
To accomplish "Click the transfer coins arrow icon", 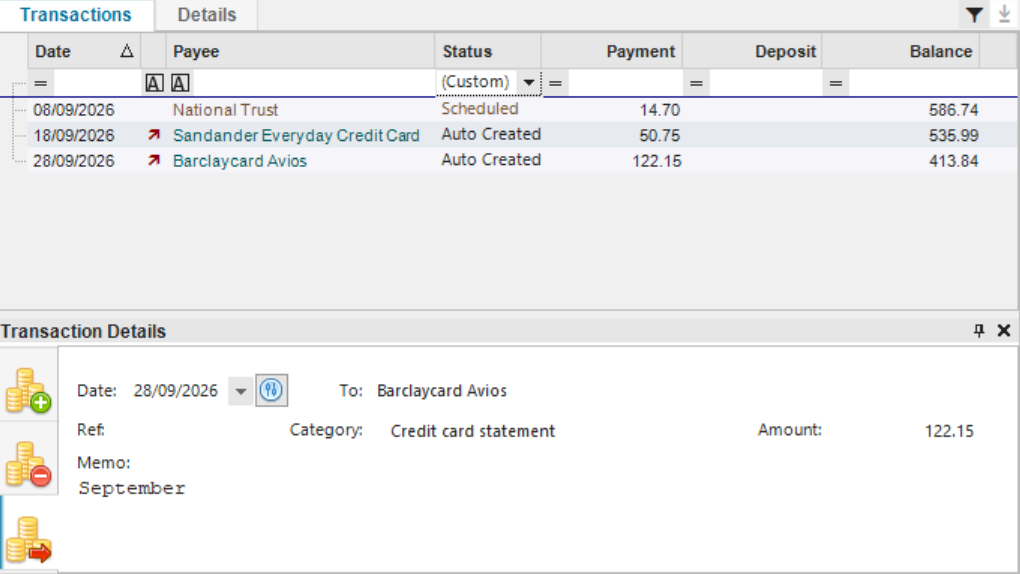I will point(29,539).
